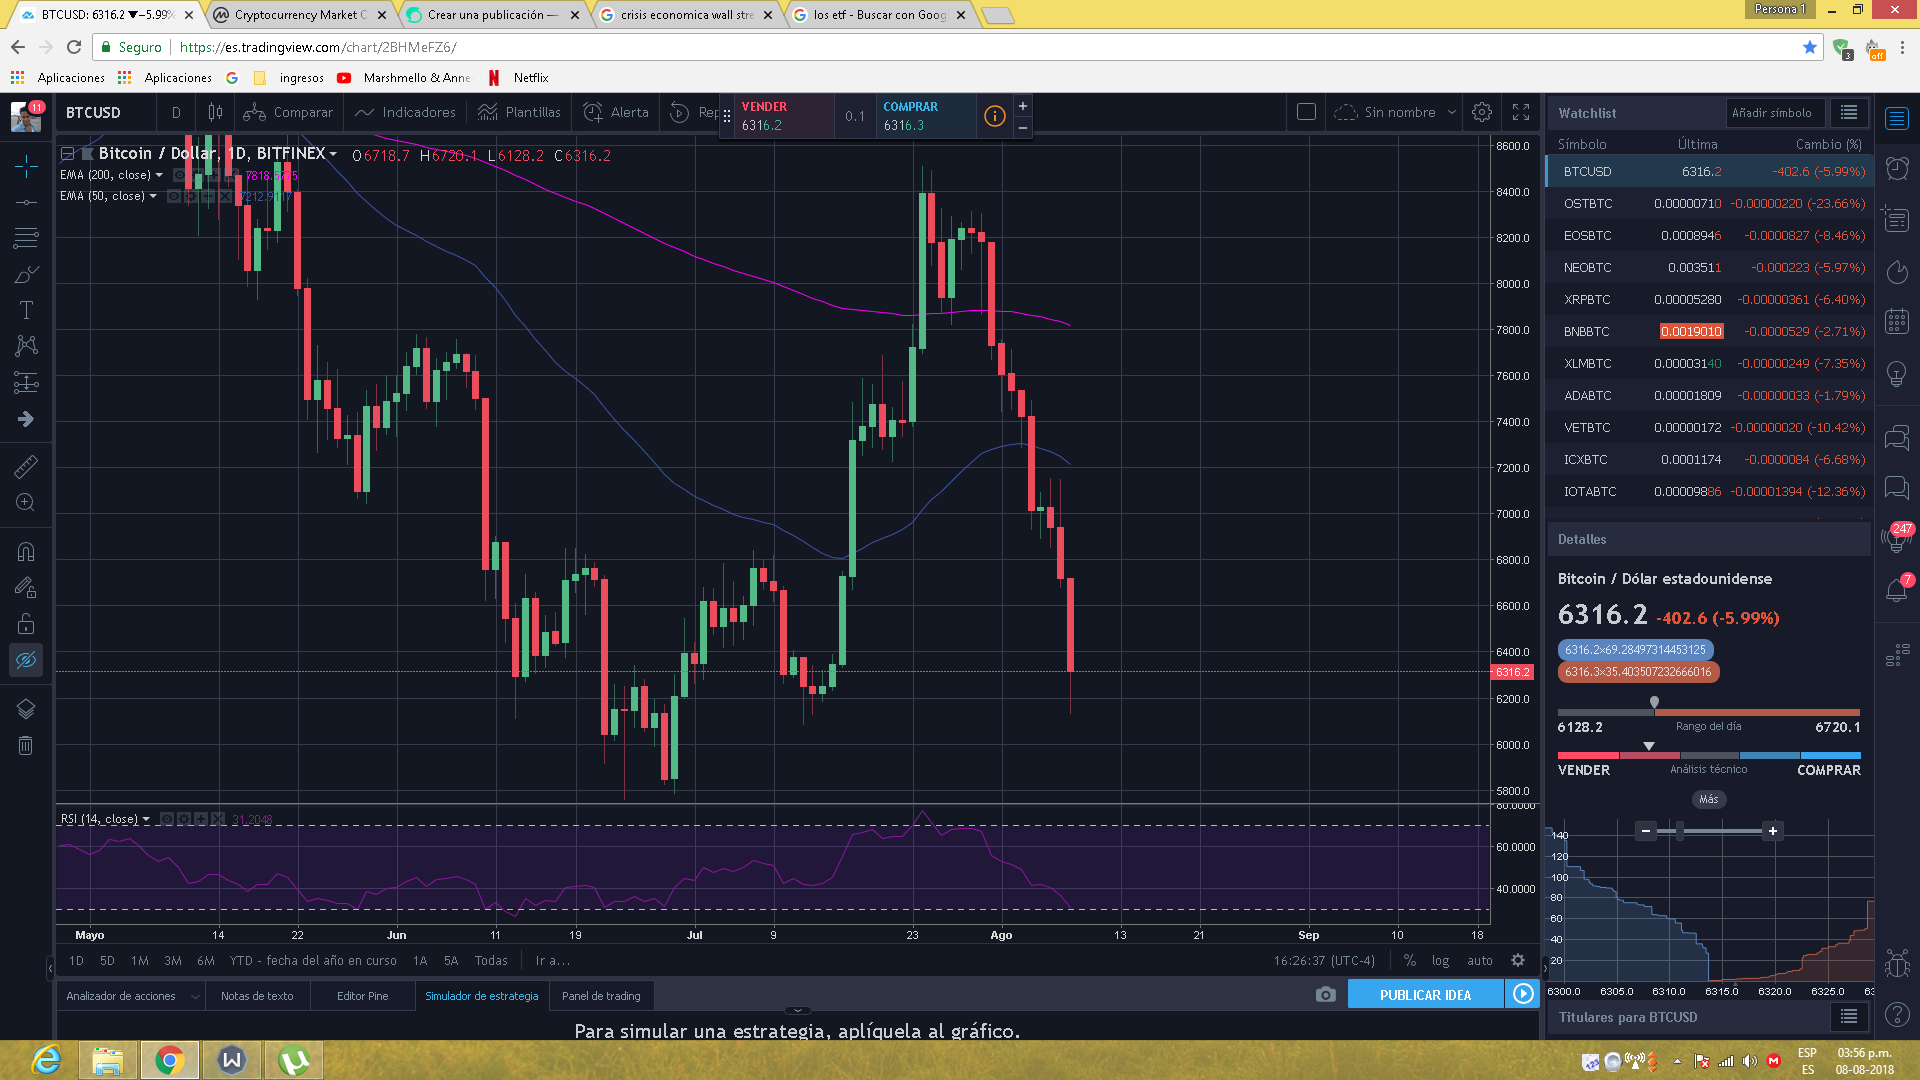This screenshot has height=1080, width=1920.
Task: Enter fullscreen chart mode
Action: click(1521, 112)
